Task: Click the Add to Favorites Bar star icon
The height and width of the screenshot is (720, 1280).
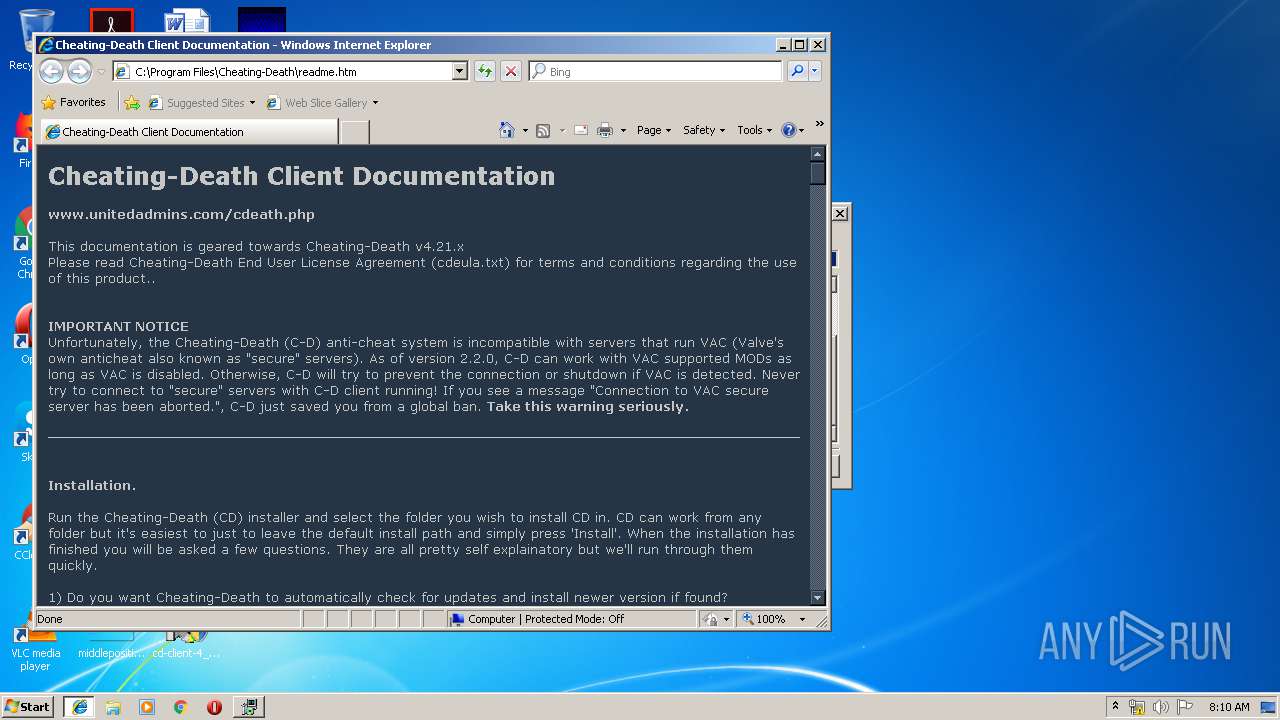Action: (131, 102)
